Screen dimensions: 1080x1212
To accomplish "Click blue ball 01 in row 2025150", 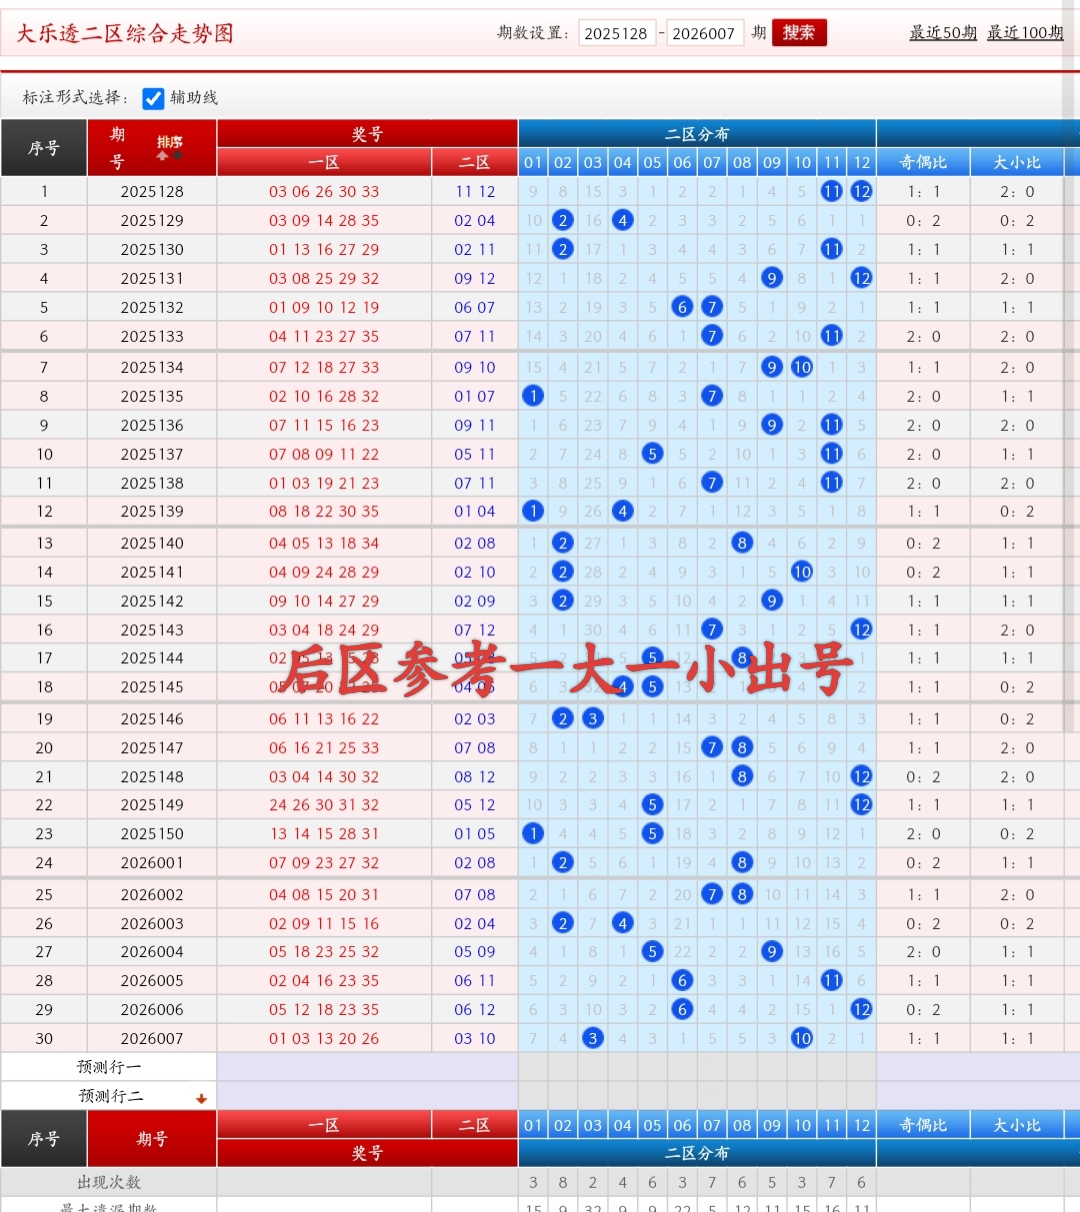I will point(533,833).
